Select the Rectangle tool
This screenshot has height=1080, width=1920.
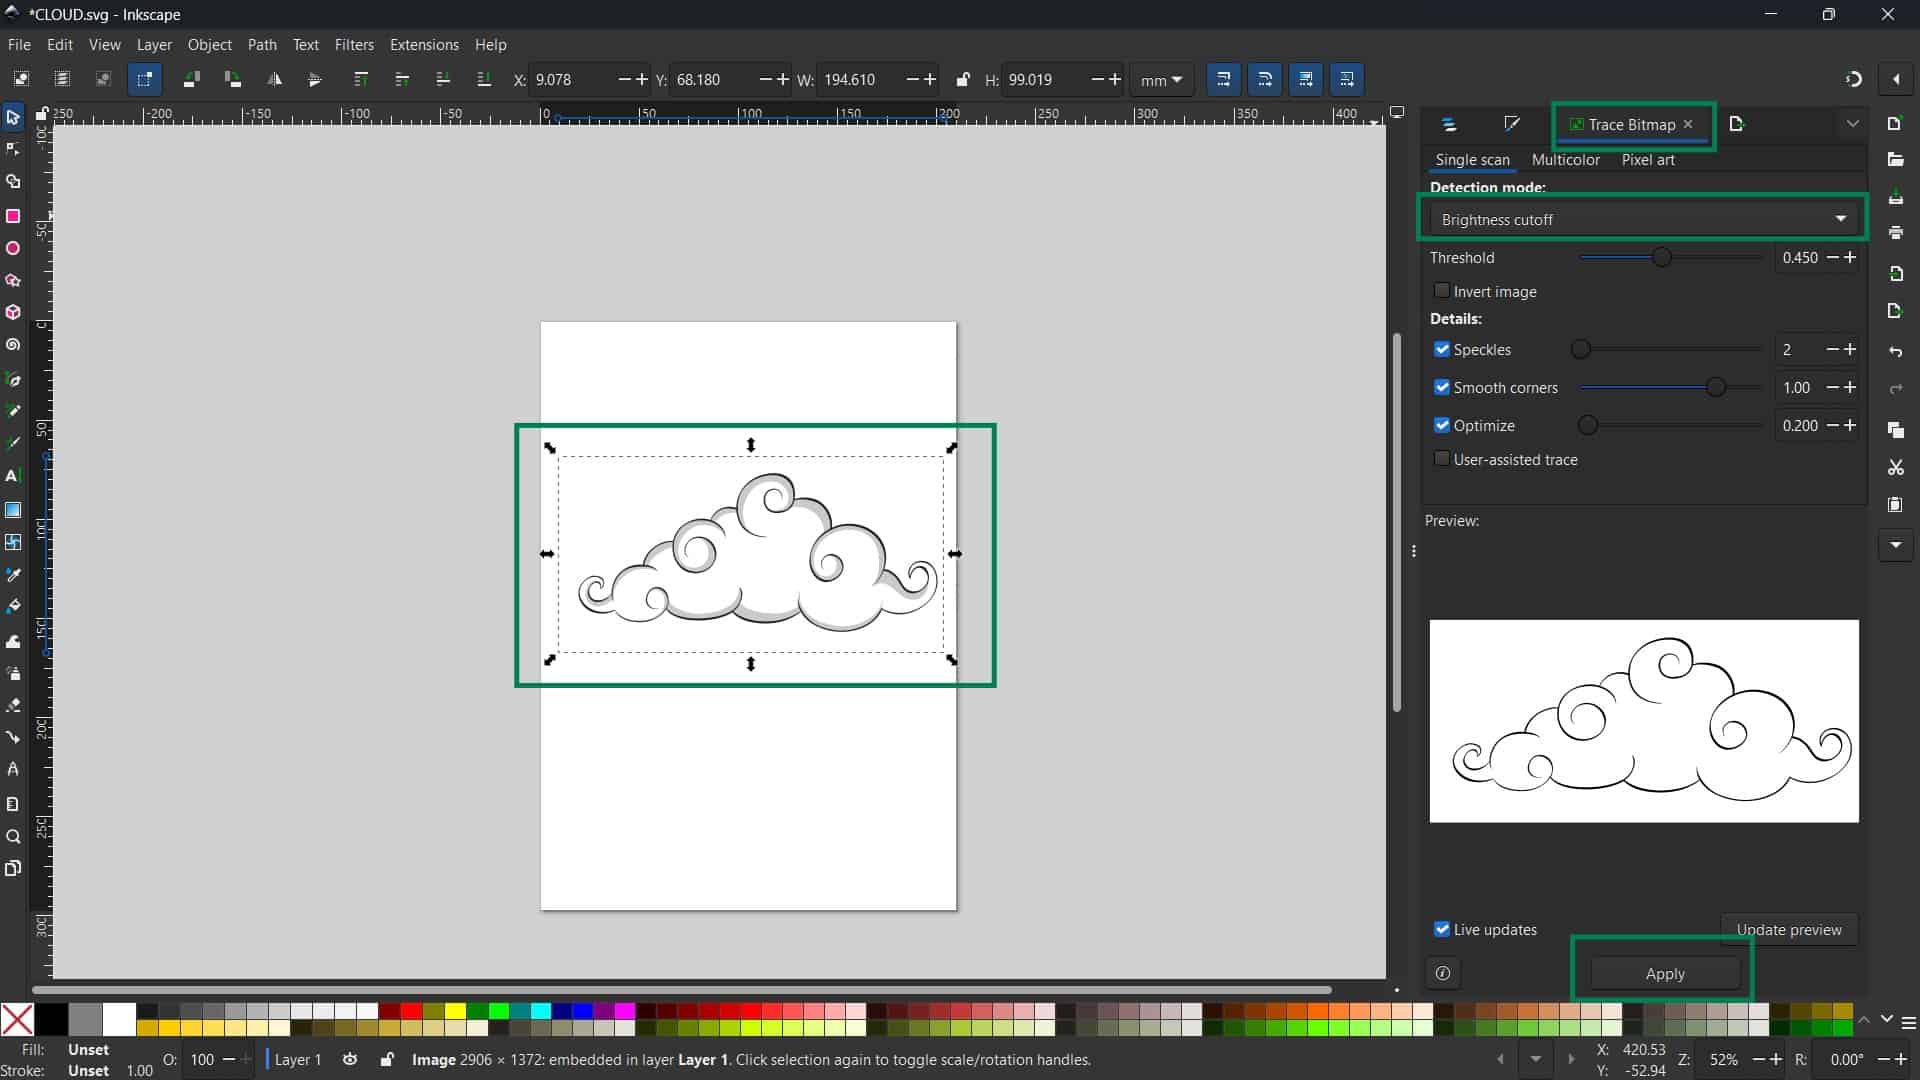tap(13, 216)
